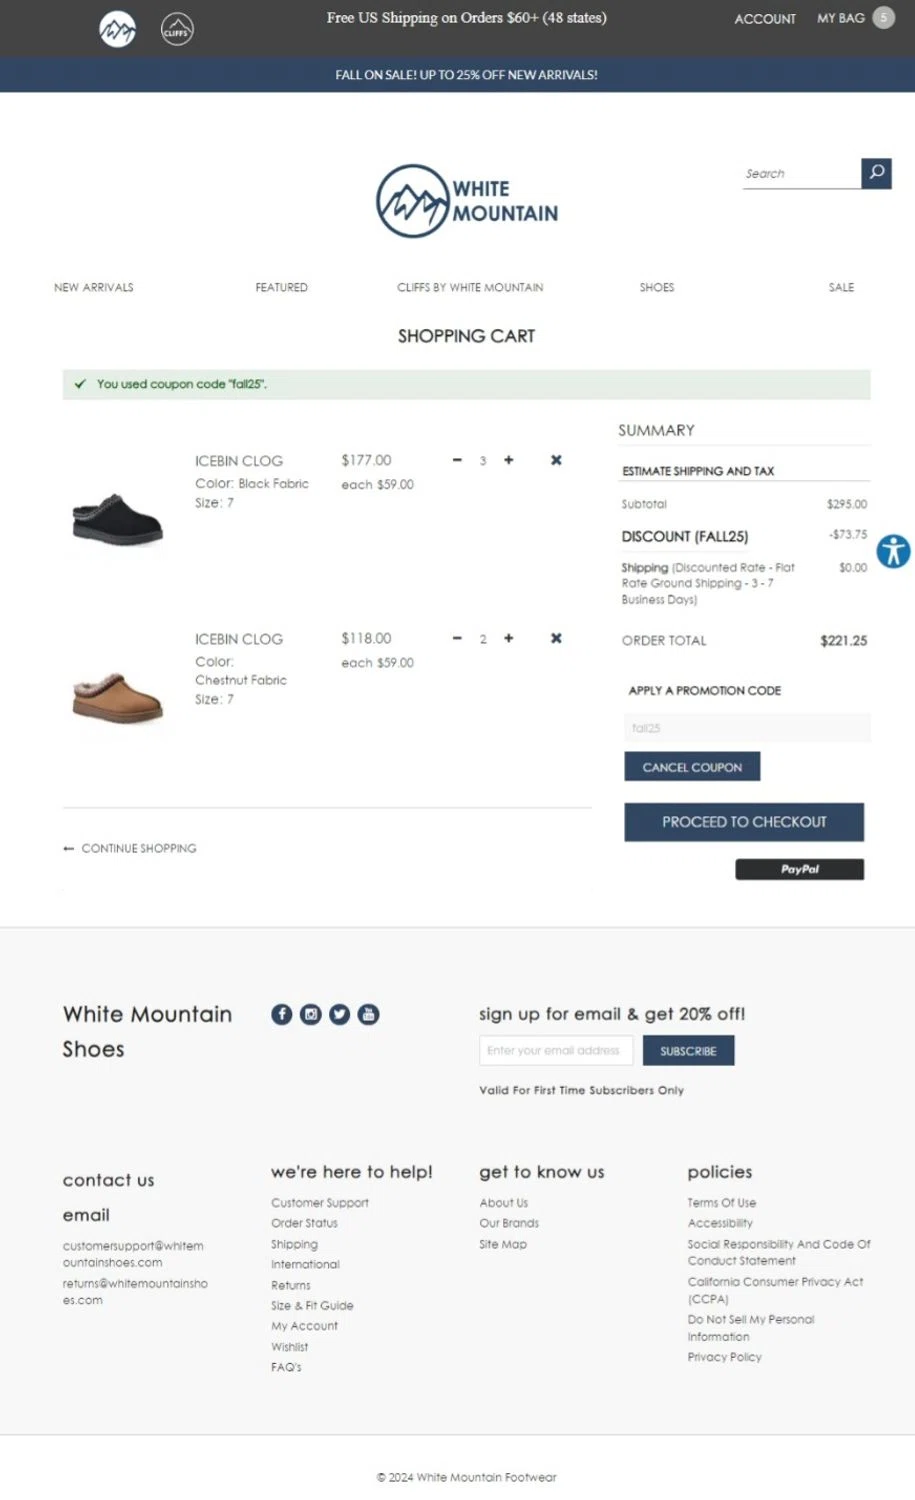Expand Apply a Promotion Code section

704,691
